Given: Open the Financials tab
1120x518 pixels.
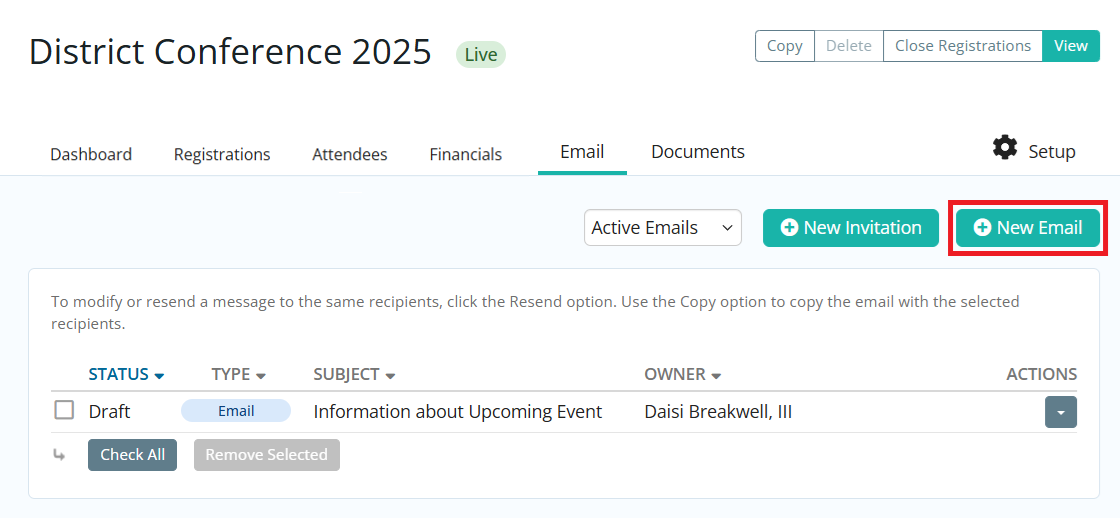Looking at the screenshot, I should tap(466, 154).
